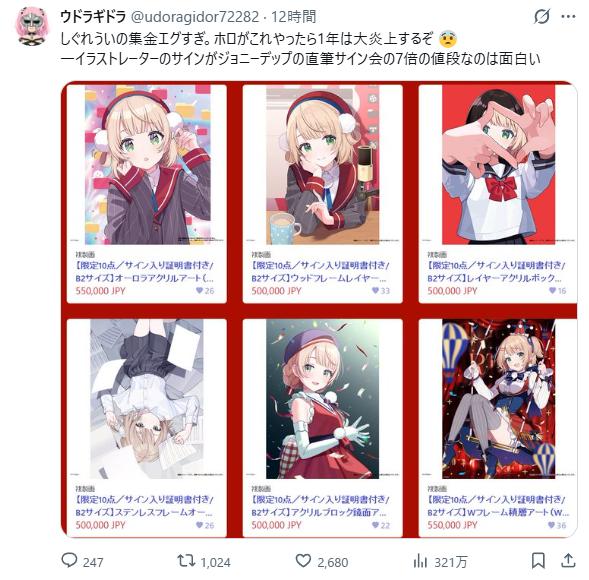Click the 12時間 timestamp
This screenshot has height=580, width=589.
pyautogui.click(x=293, y=17)
